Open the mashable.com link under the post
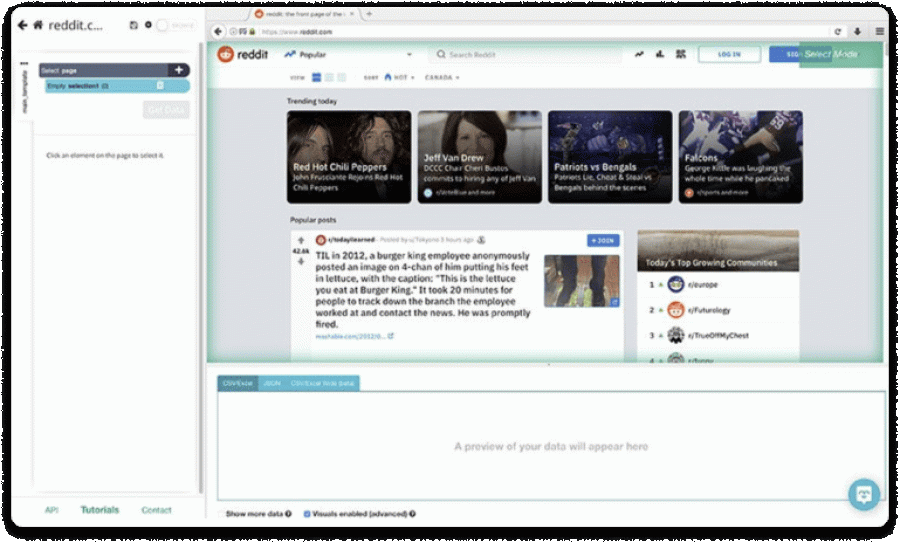This screenshot has width=900, height=543. tap(354, 336)
